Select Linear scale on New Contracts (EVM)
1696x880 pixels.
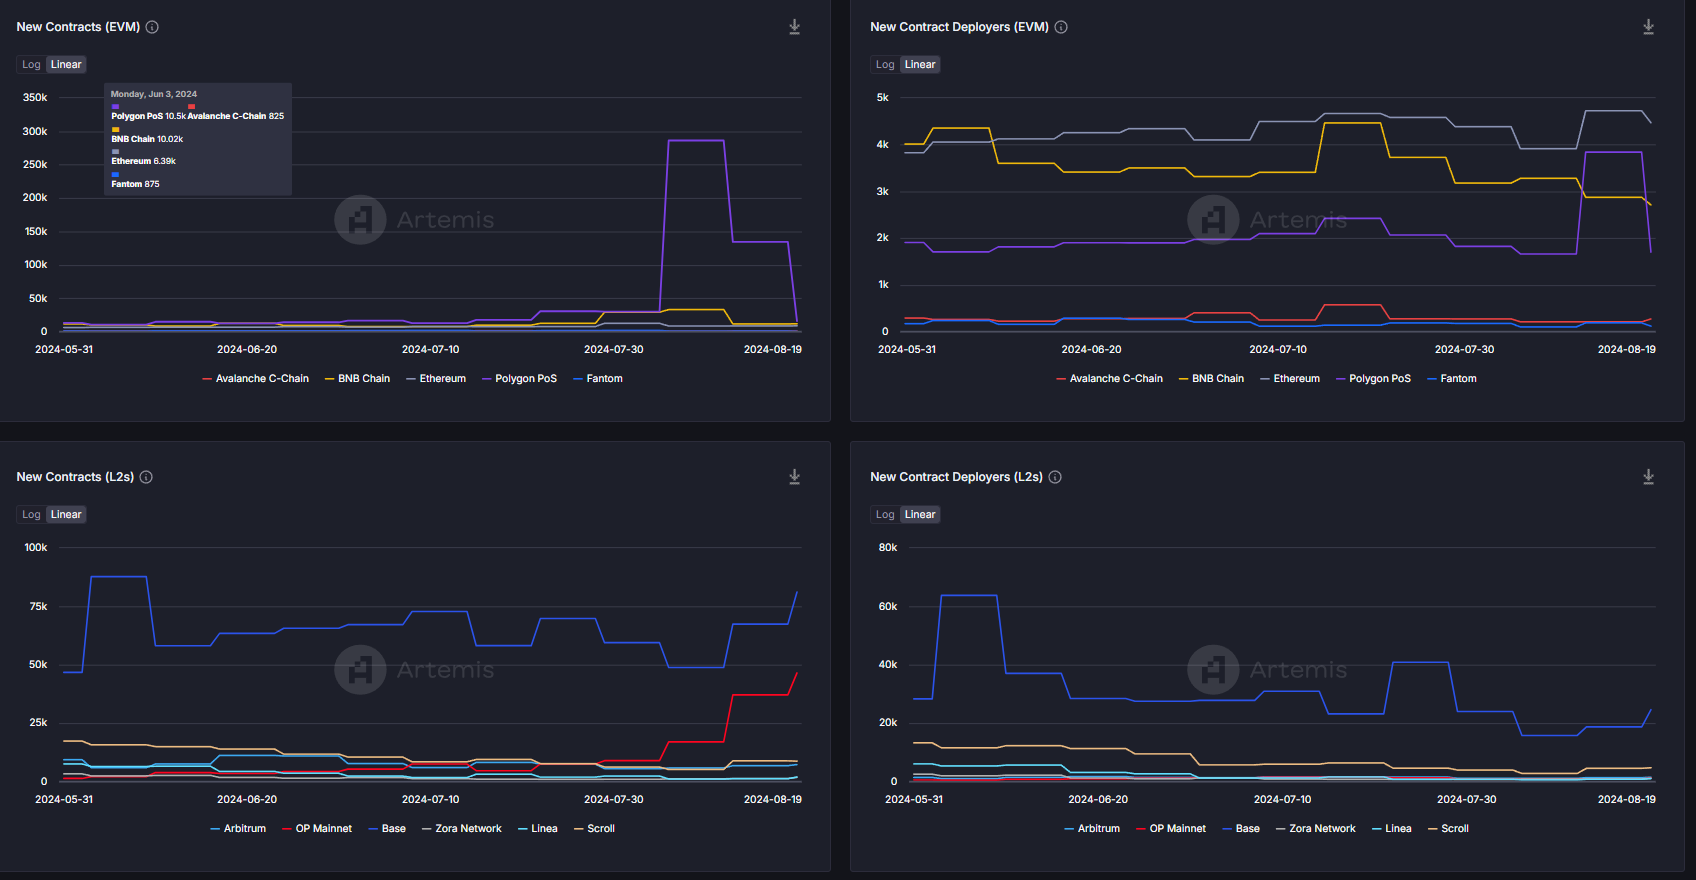click(x=66, y=65)
